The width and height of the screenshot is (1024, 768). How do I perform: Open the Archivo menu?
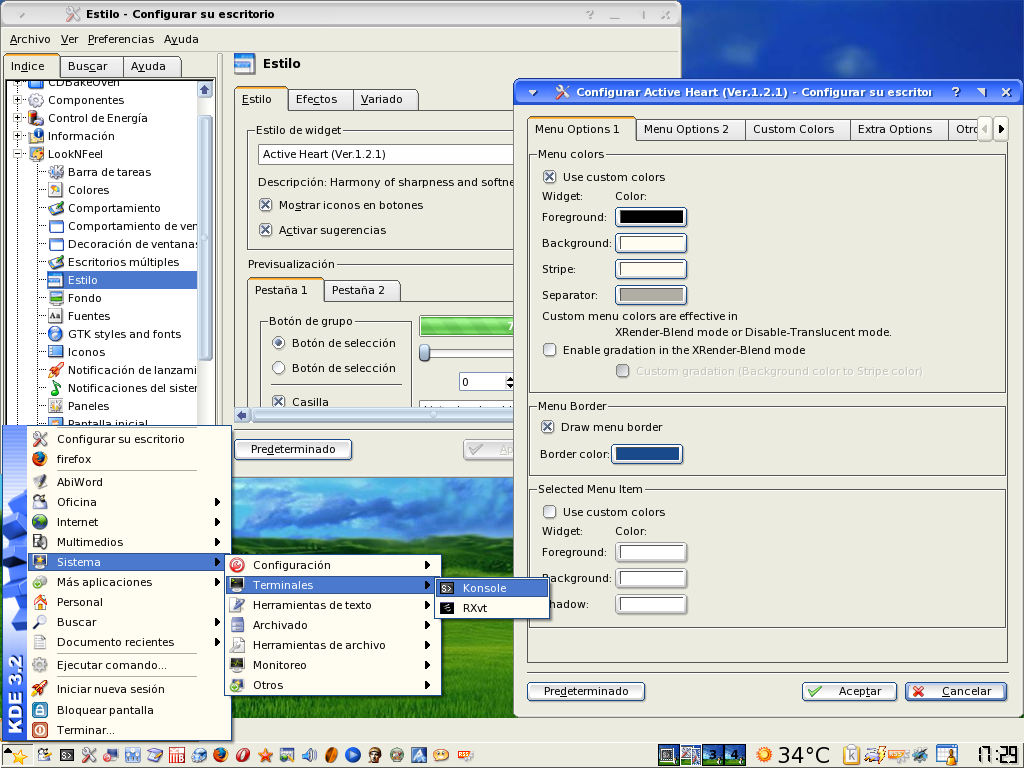[x=29, y=39]
